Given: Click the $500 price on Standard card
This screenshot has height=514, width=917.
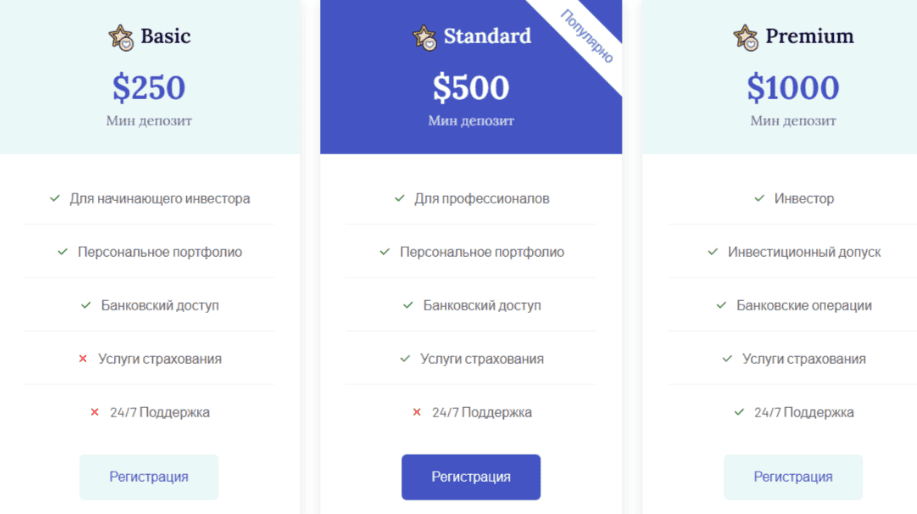Looking at the screenshot, I should (471, 88).
